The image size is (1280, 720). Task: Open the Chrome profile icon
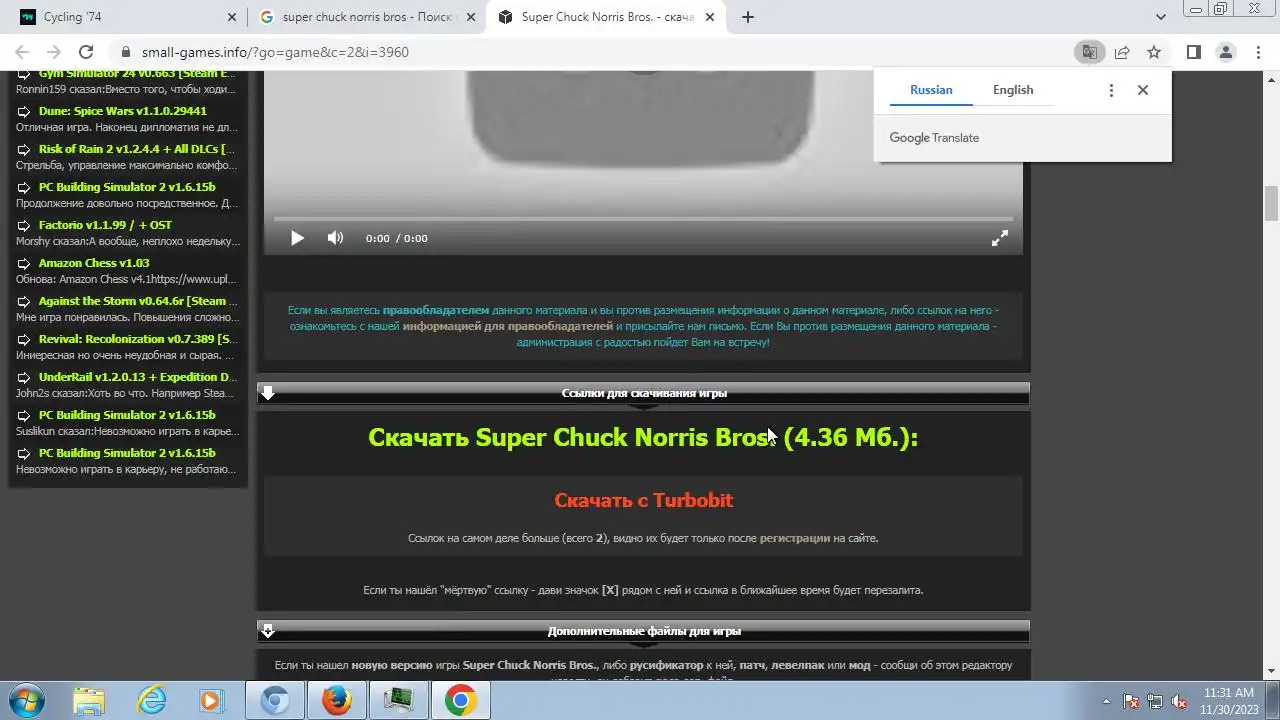1226,52
